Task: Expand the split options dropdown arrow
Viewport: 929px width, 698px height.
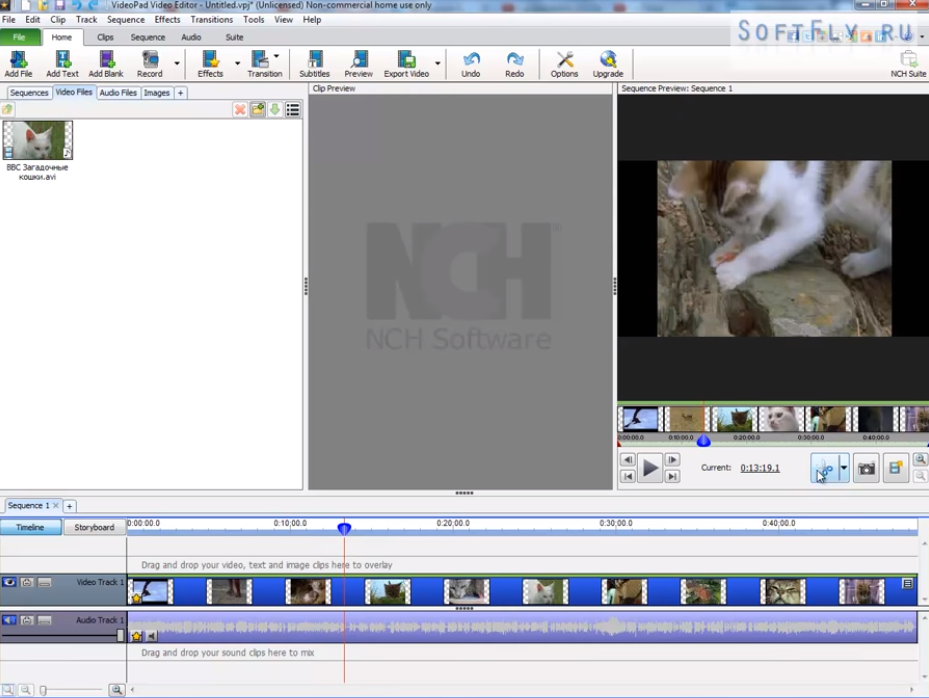Action: tap(844, 469)
